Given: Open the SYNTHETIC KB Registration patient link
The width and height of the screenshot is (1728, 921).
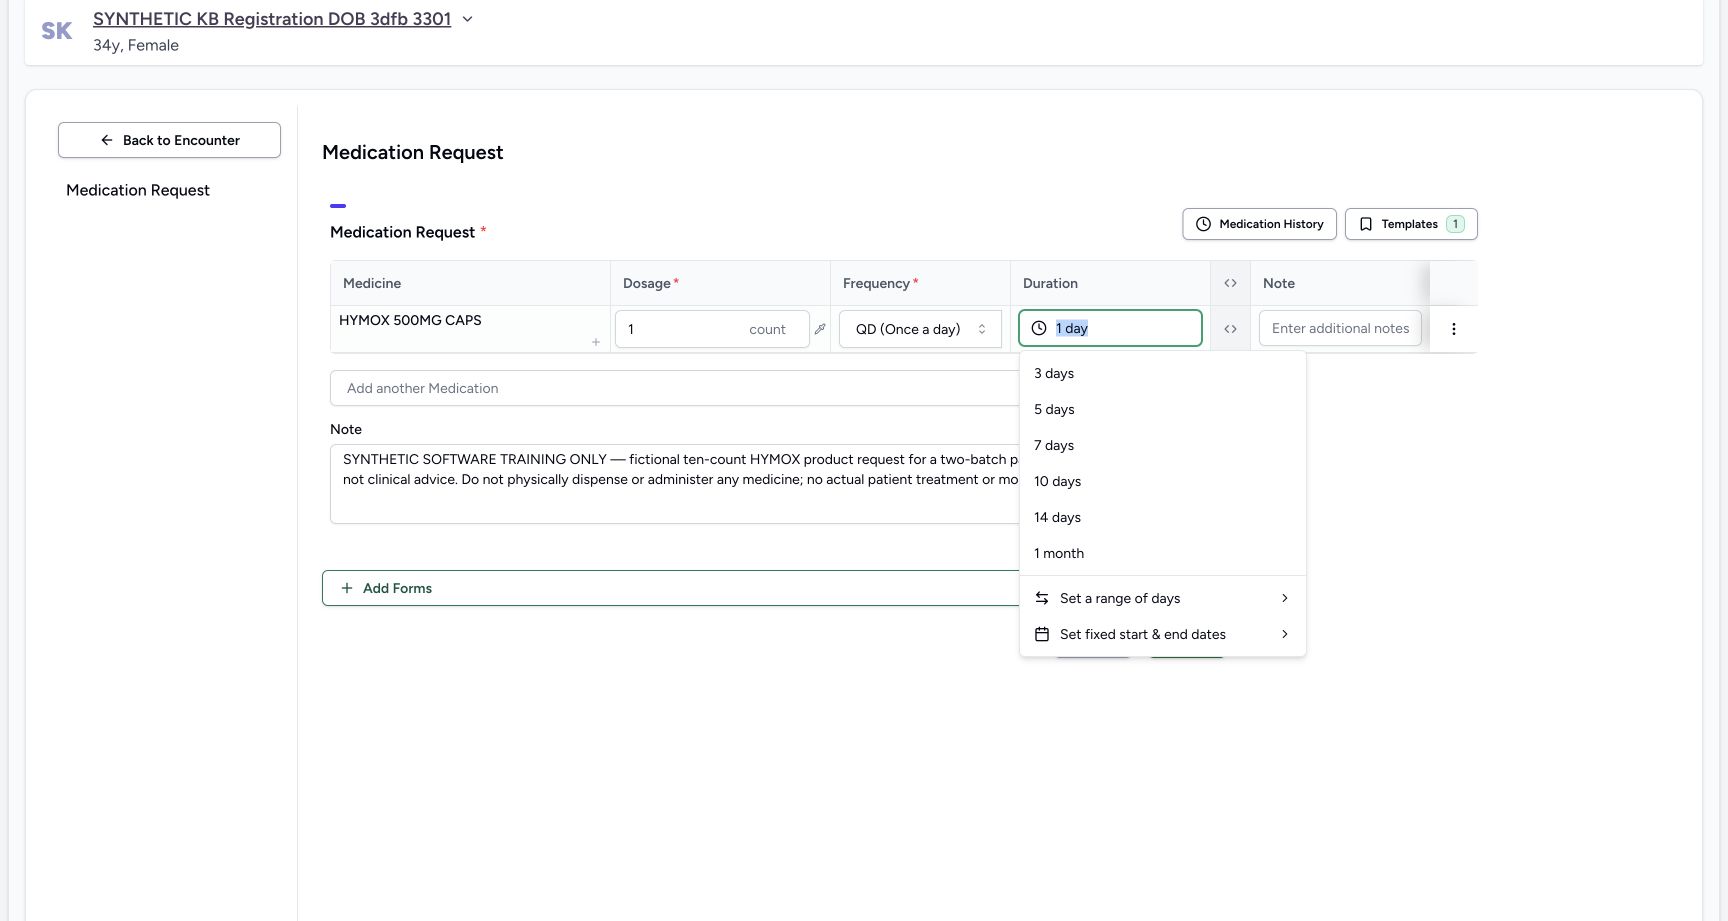Looking at the screenshot, I should click(272, 19).
